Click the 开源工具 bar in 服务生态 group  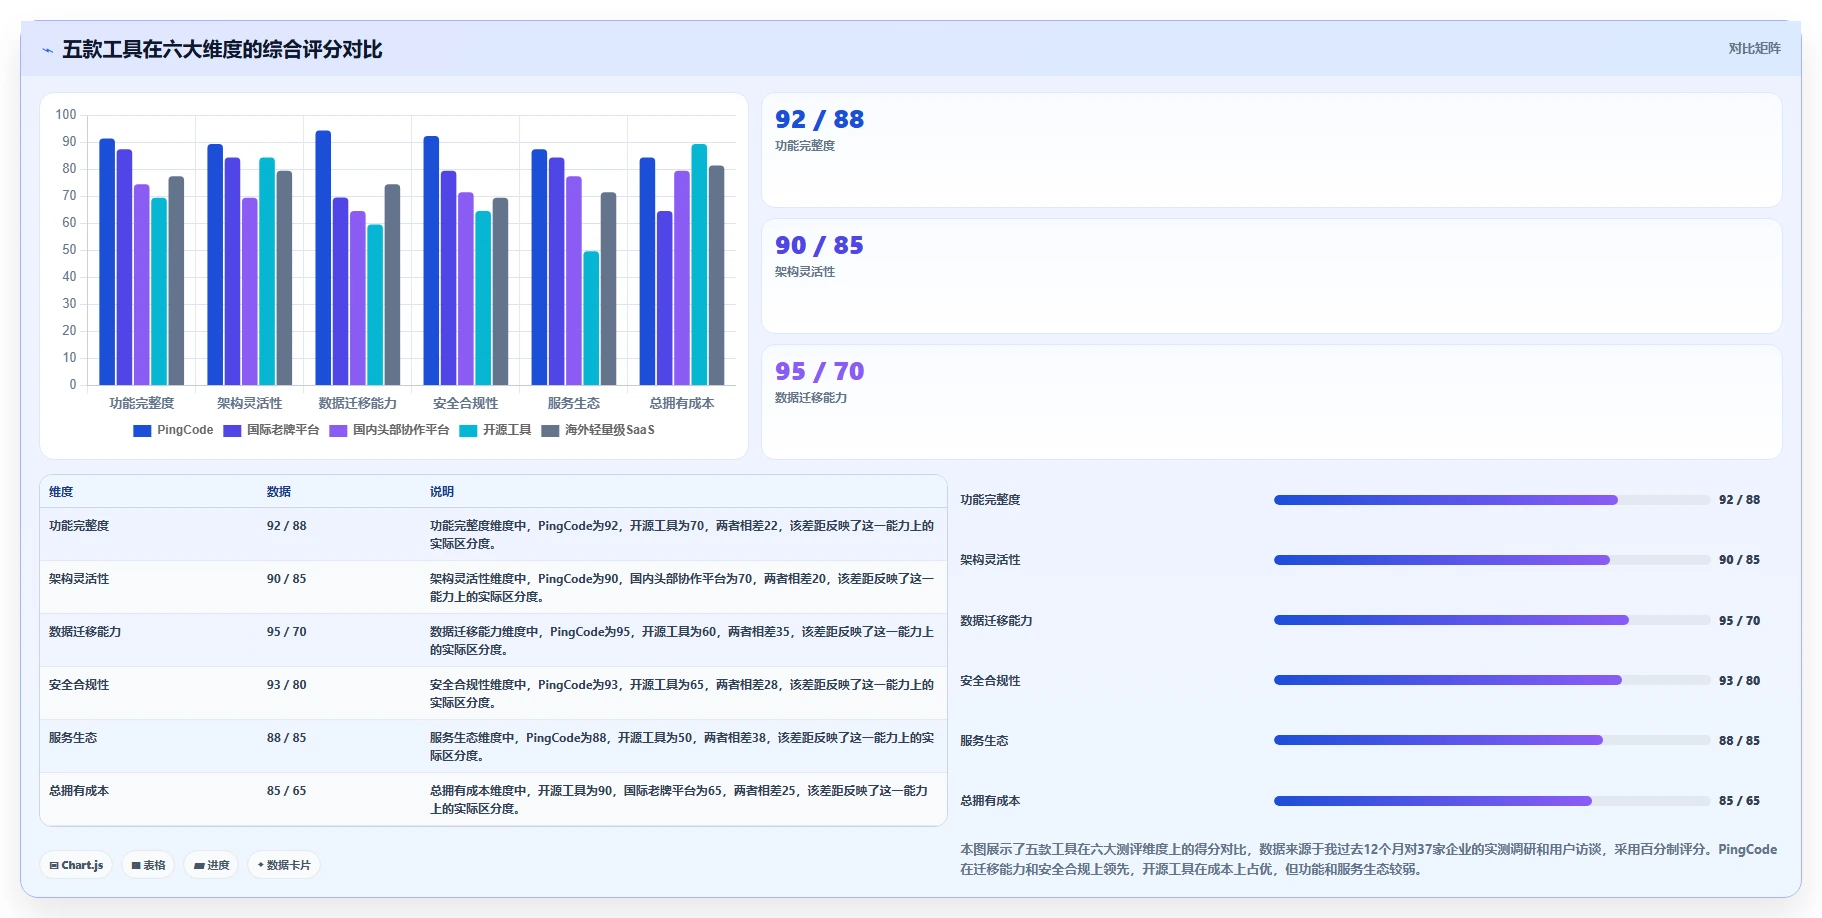[x=591, y=318]
